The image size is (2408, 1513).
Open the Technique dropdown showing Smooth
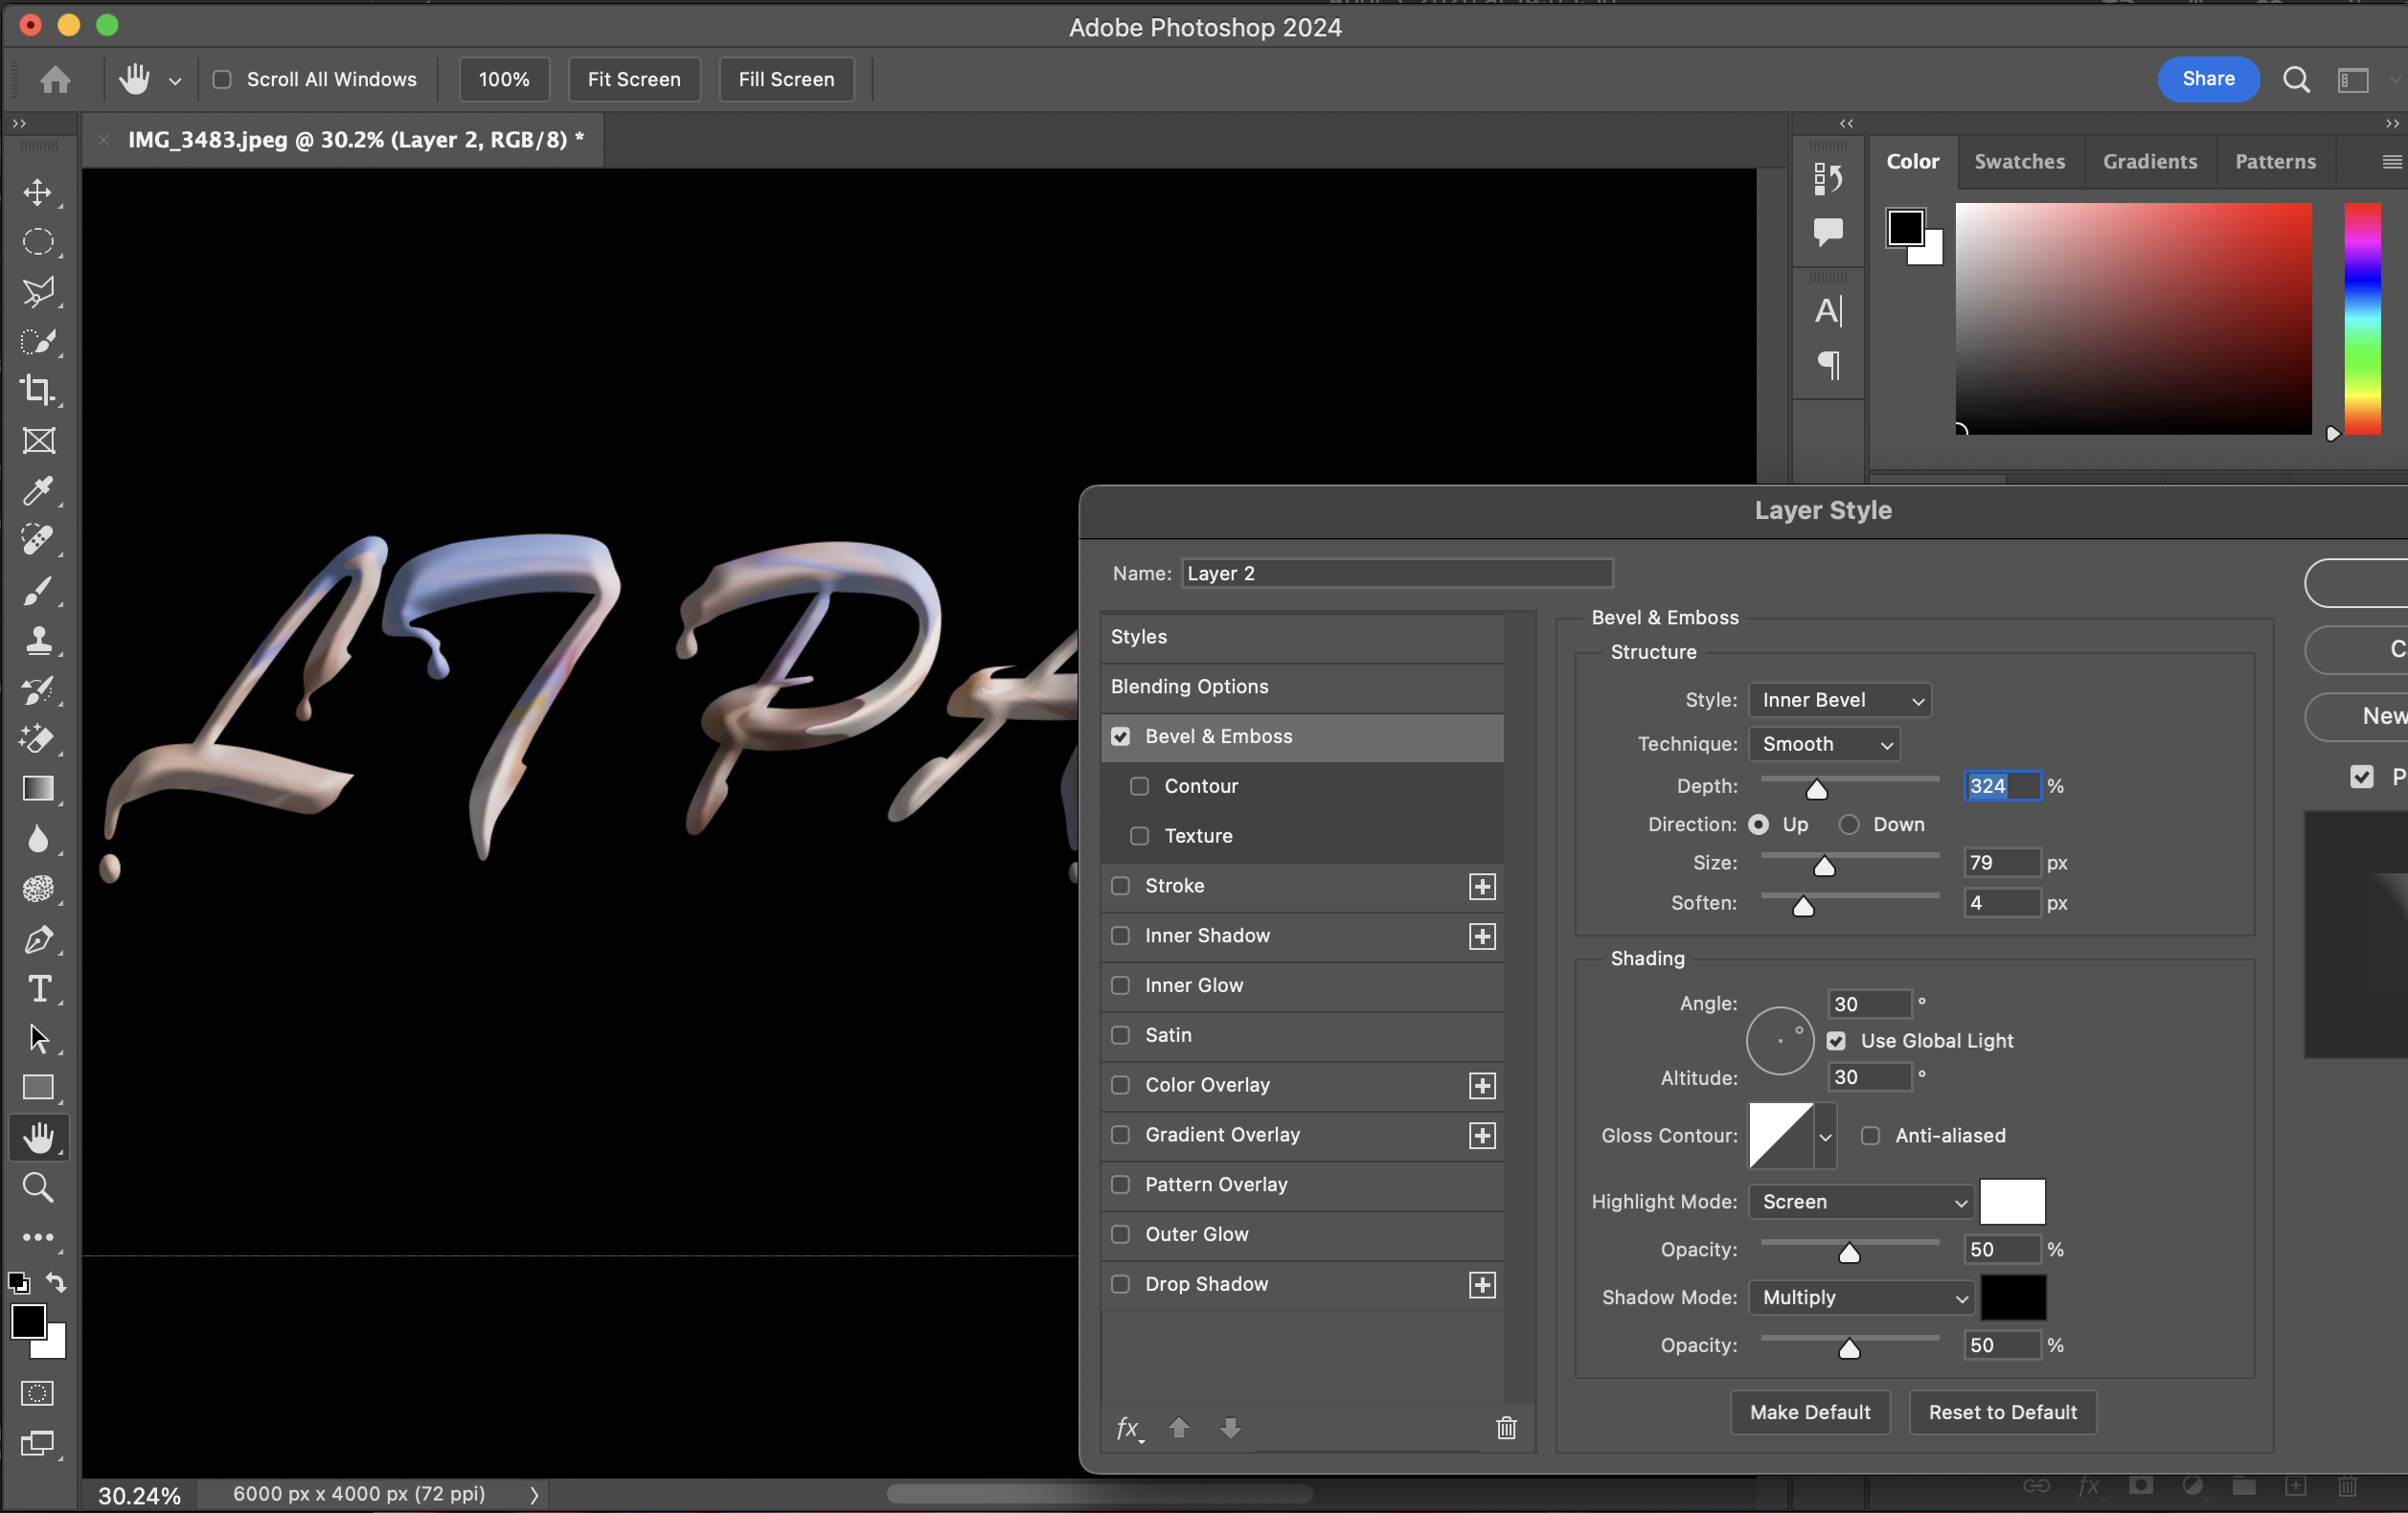1824,744
